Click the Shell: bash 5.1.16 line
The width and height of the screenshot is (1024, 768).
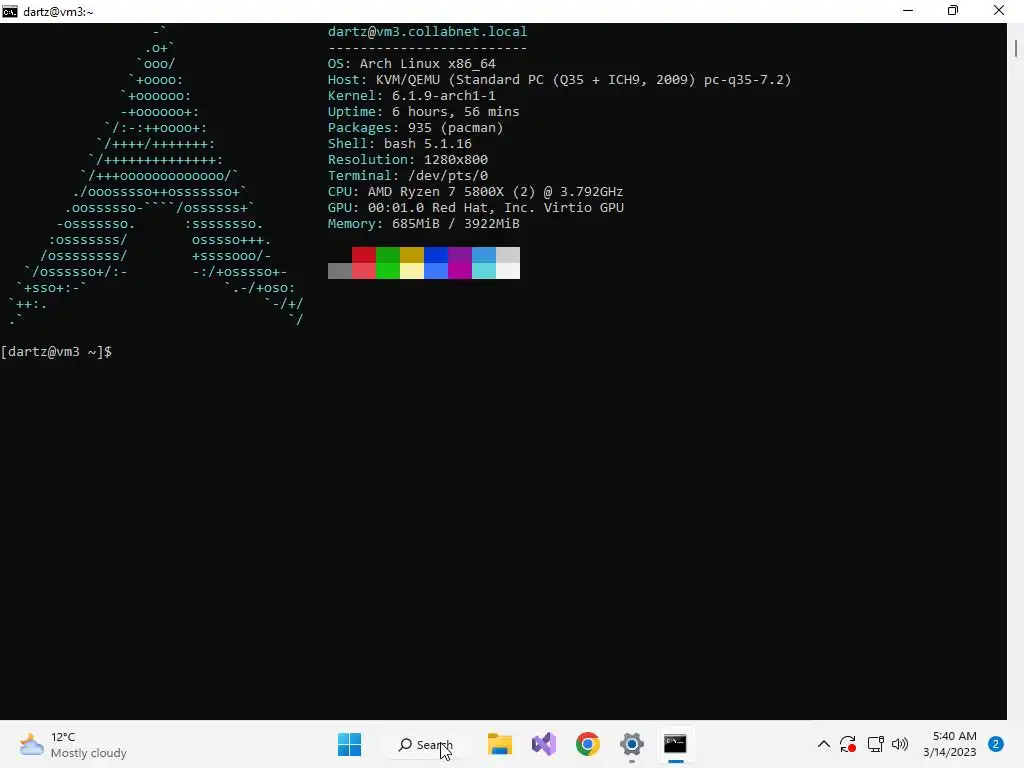coord(400,144)
